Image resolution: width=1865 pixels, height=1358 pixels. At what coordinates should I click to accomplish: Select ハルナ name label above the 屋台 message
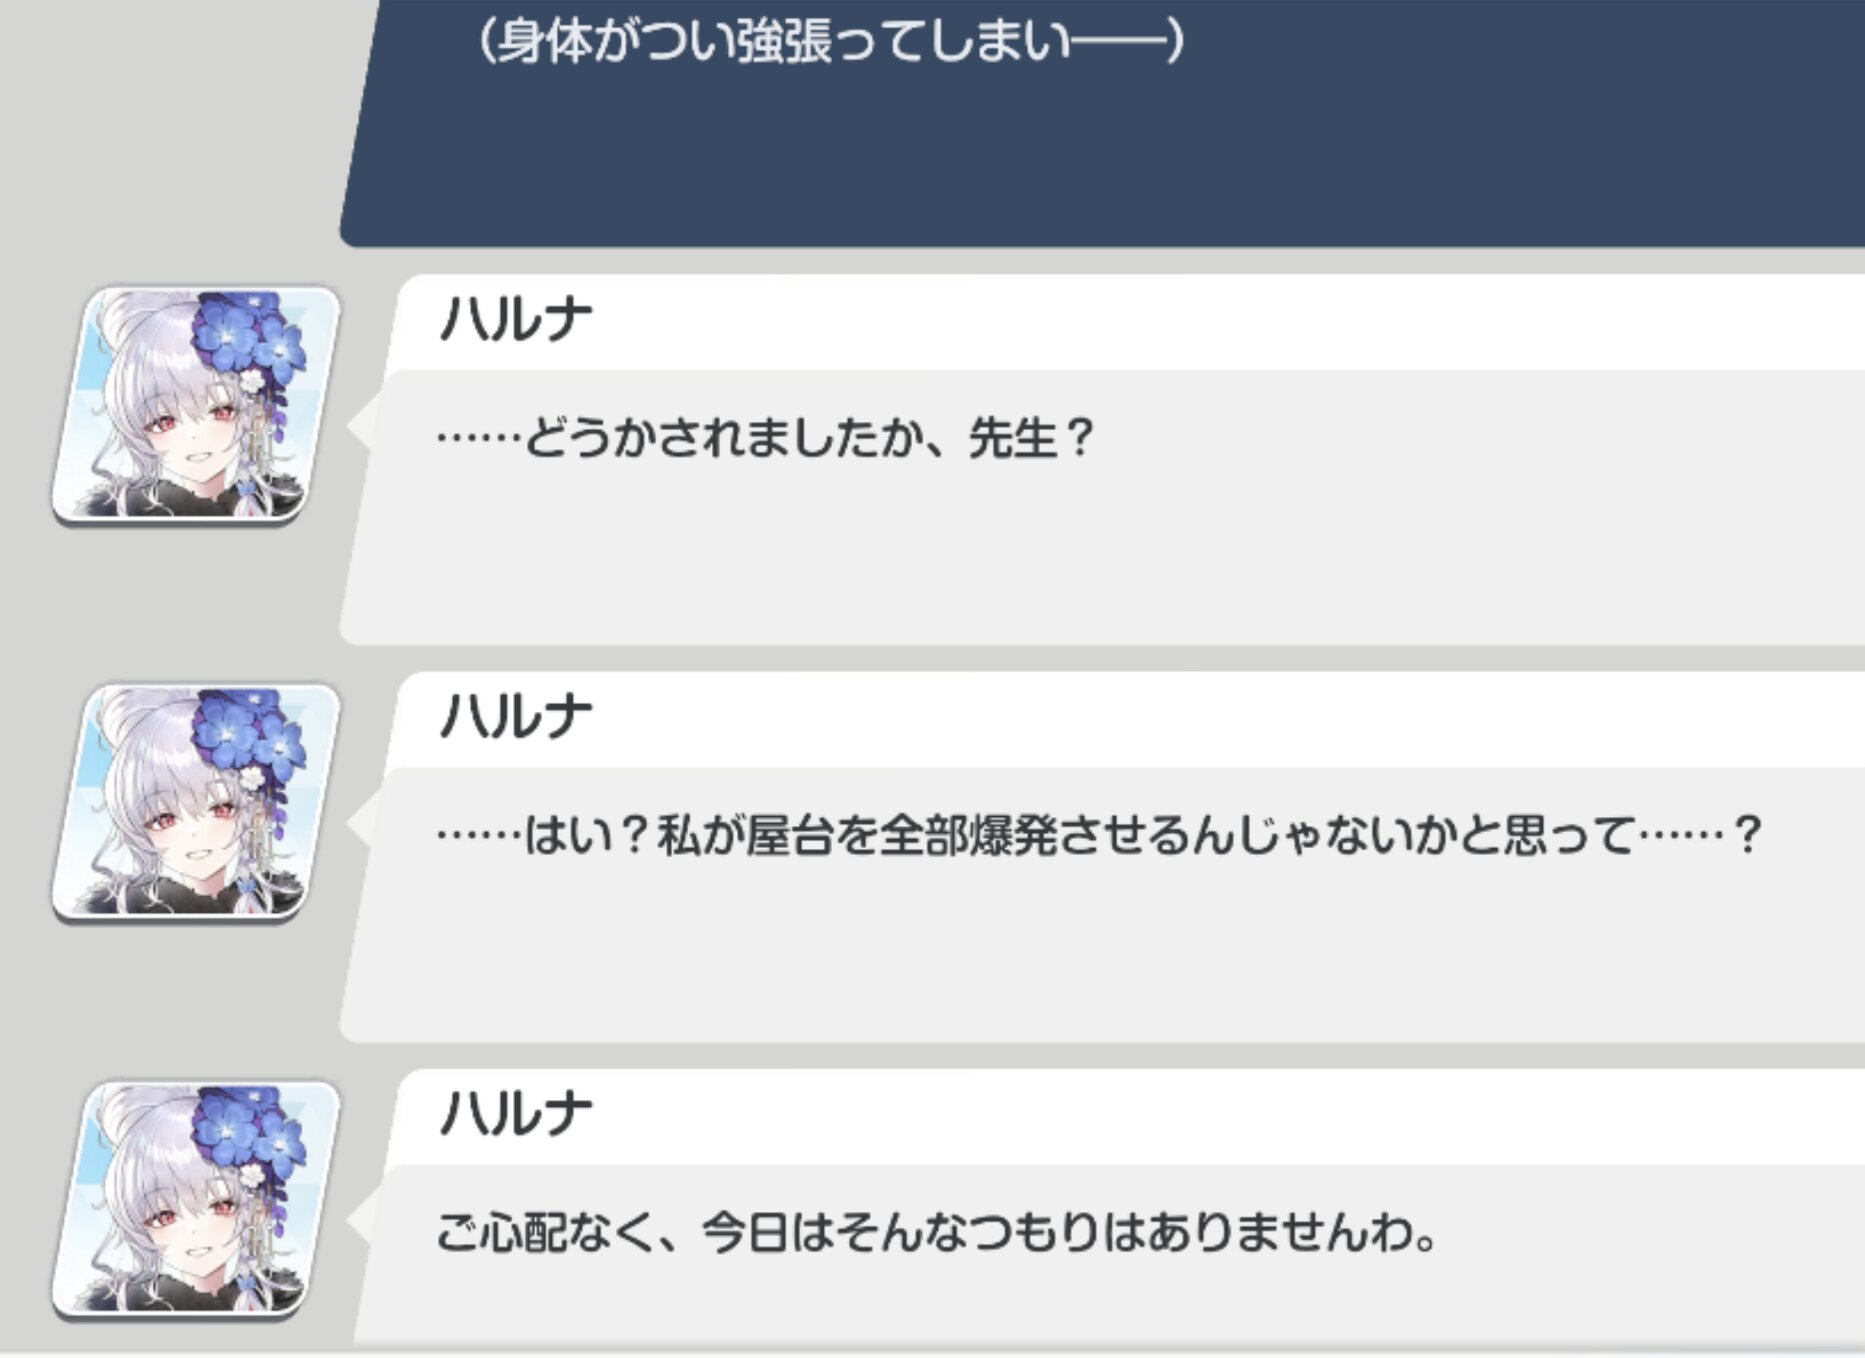pyautogui.click(x=516, y=718)
